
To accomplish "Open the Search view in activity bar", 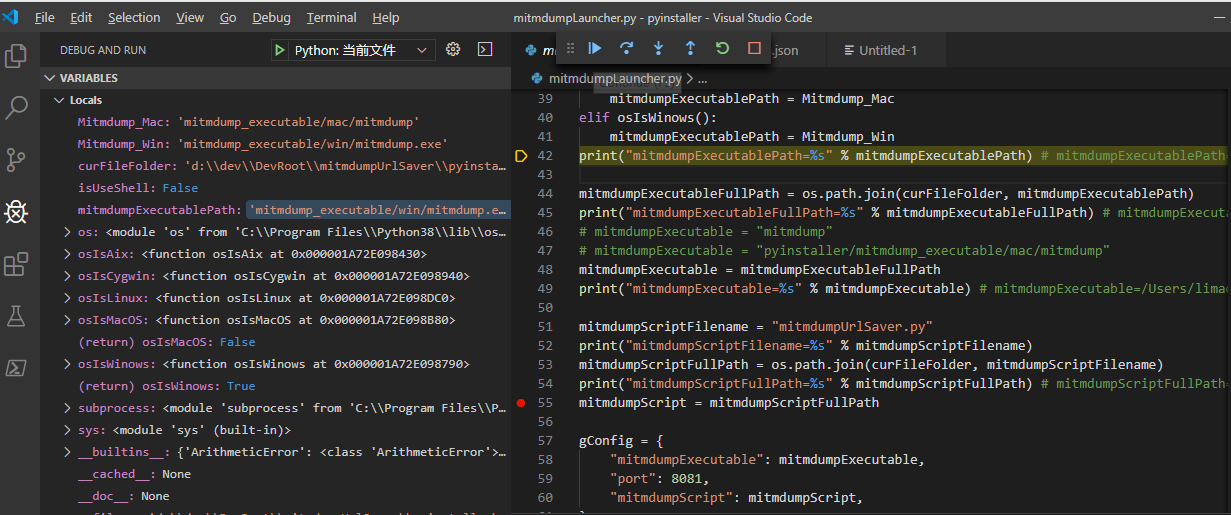I will pyautogui.click(x=16, y=108).
